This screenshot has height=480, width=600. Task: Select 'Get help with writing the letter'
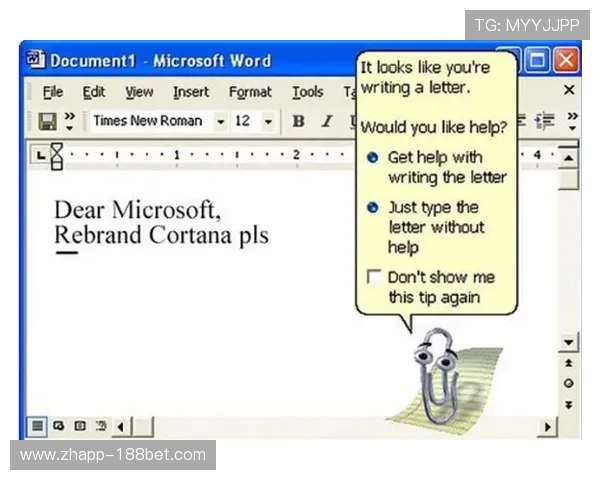point(372,157)
